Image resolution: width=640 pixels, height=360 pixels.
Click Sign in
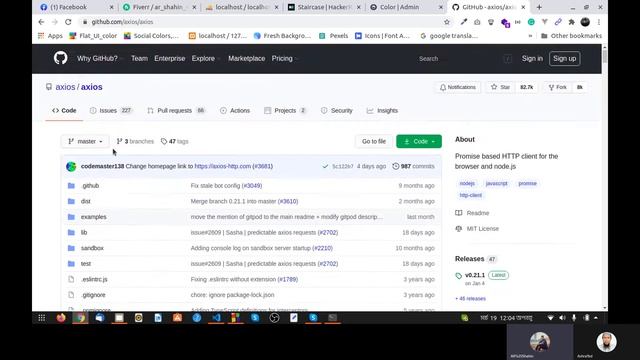pyautogui.click(x=532, y=58)
